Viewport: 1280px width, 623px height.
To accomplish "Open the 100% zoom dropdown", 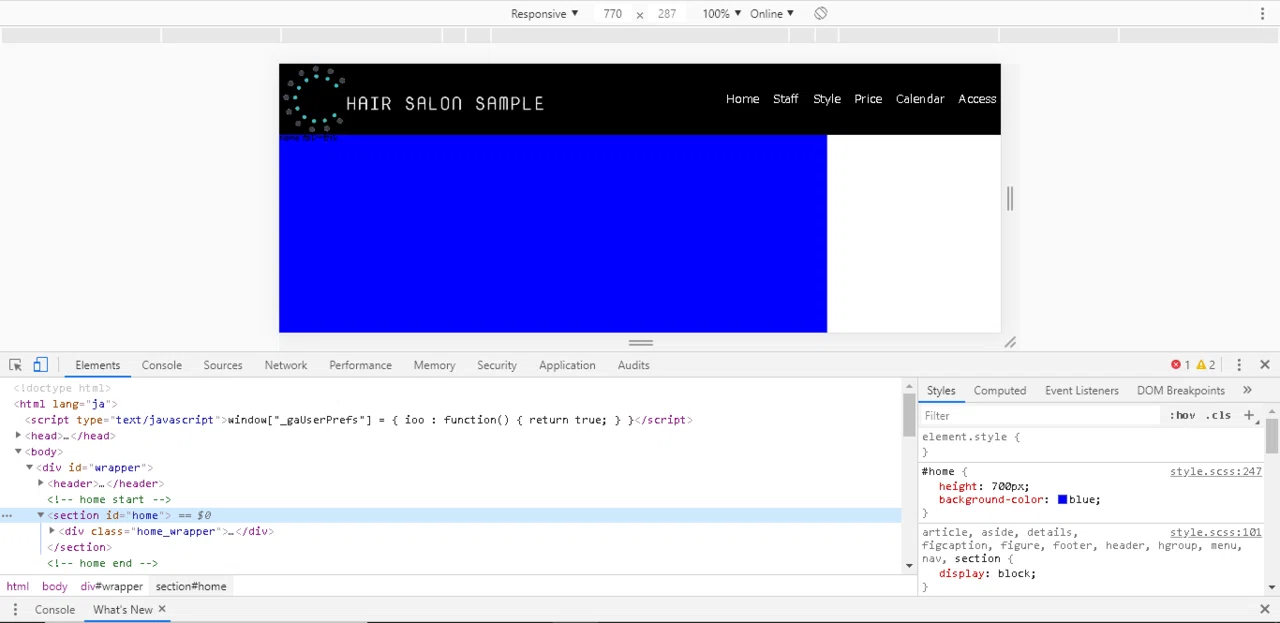I will point(721,13).
